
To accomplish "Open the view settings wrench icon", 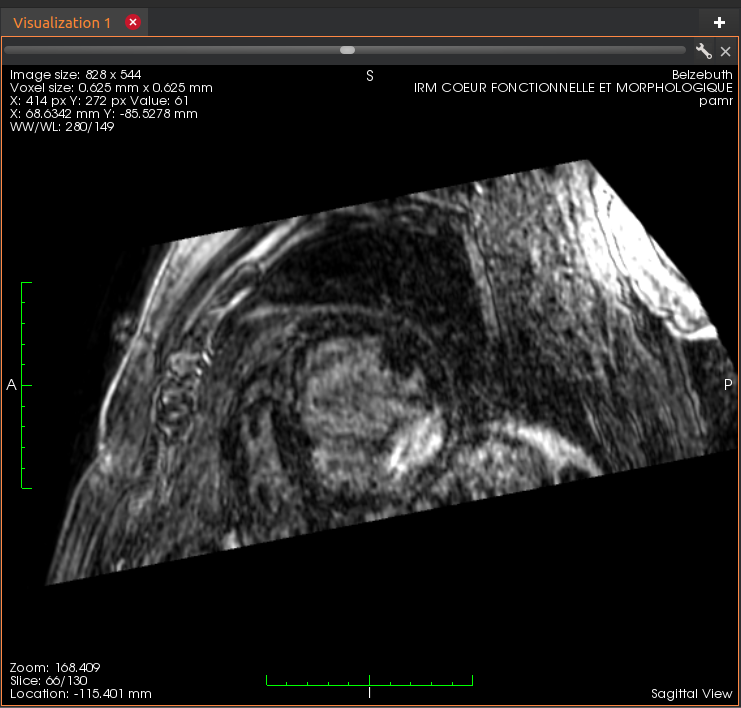I will [x=704, y=51].
